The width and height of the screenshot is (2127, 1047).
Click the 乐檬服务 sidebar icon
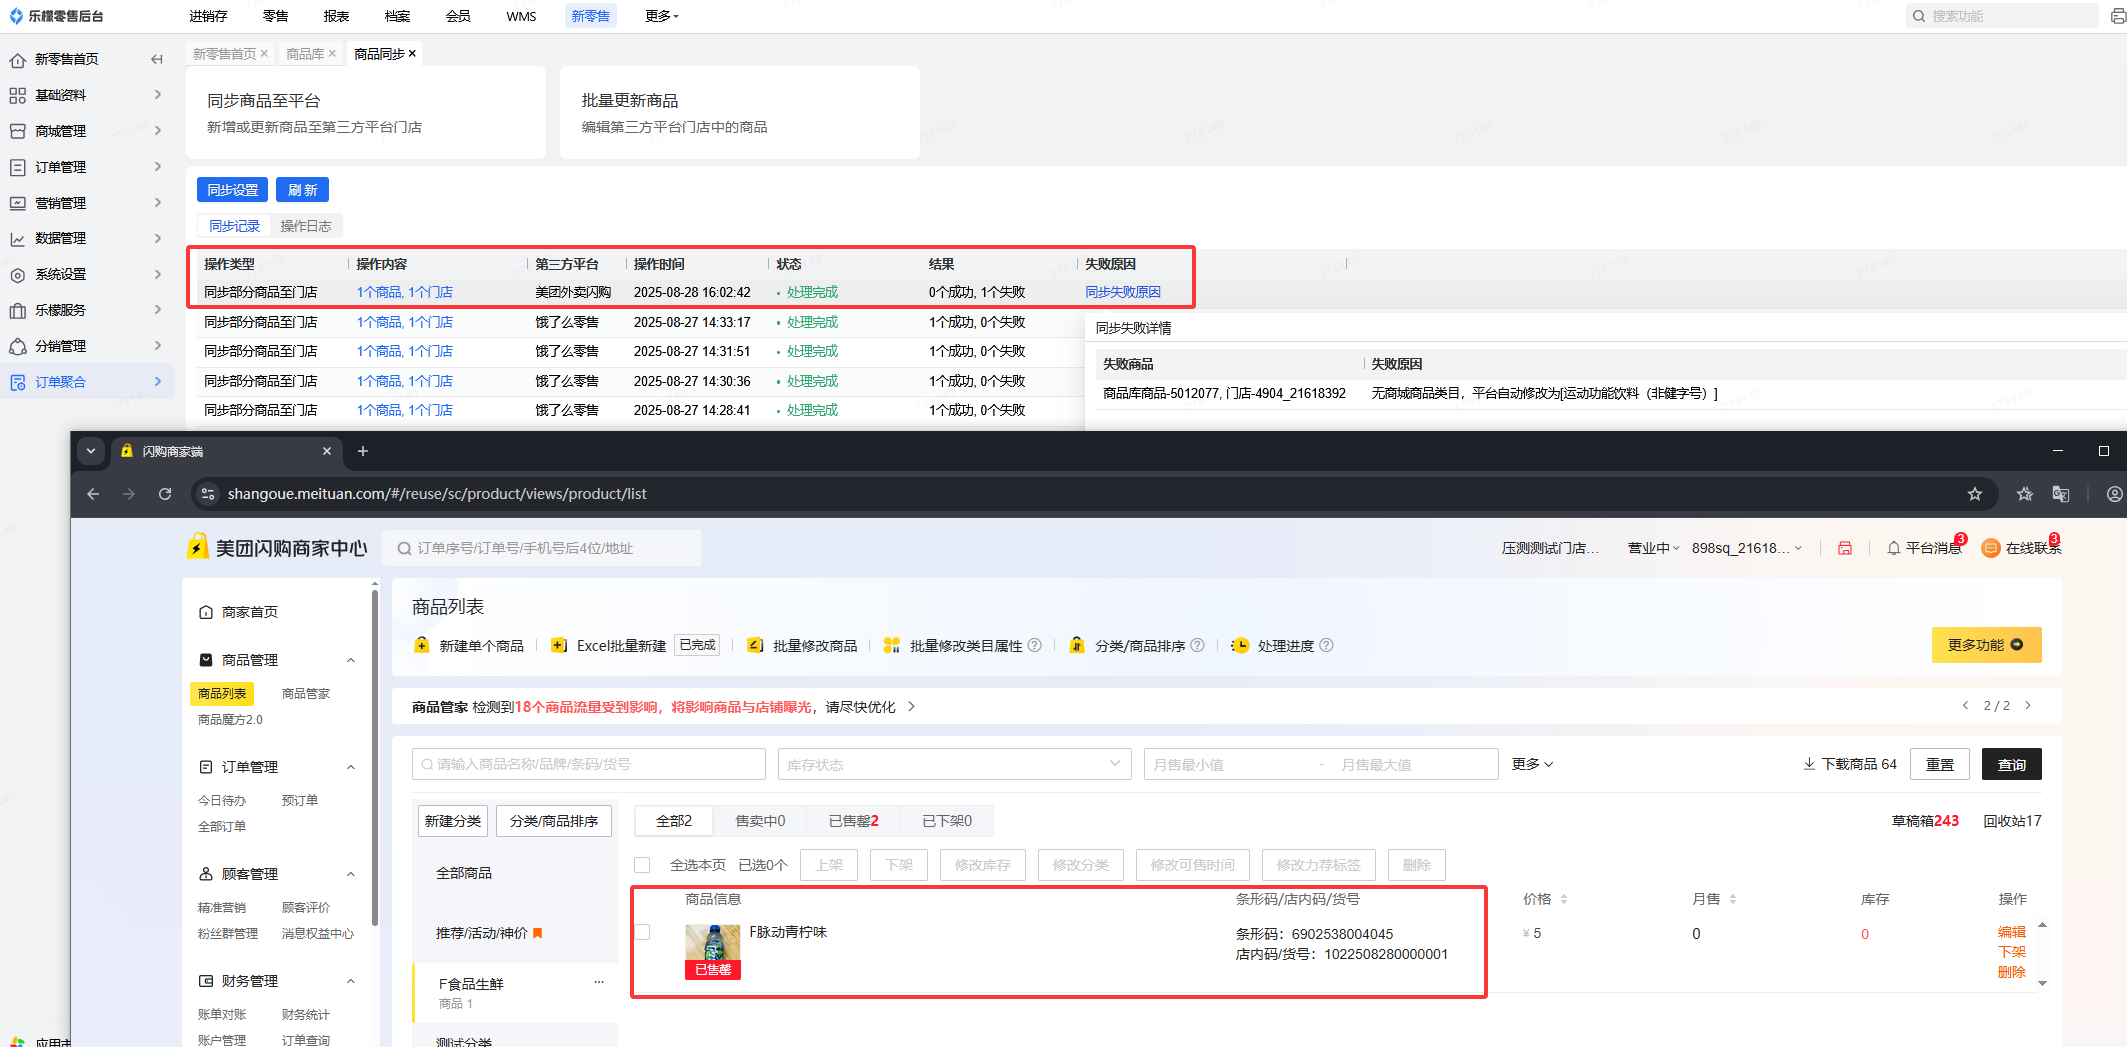pos(17,310)
